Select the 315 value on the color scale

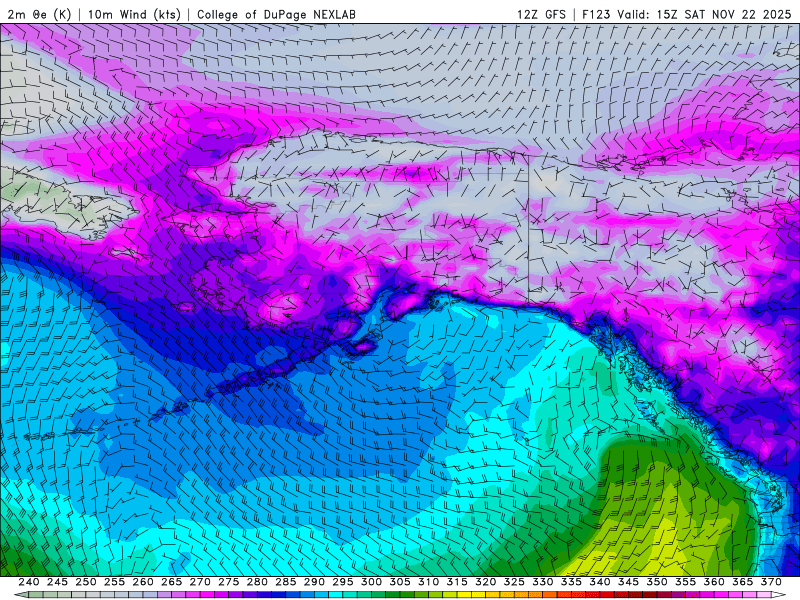[x=457, y=582]
